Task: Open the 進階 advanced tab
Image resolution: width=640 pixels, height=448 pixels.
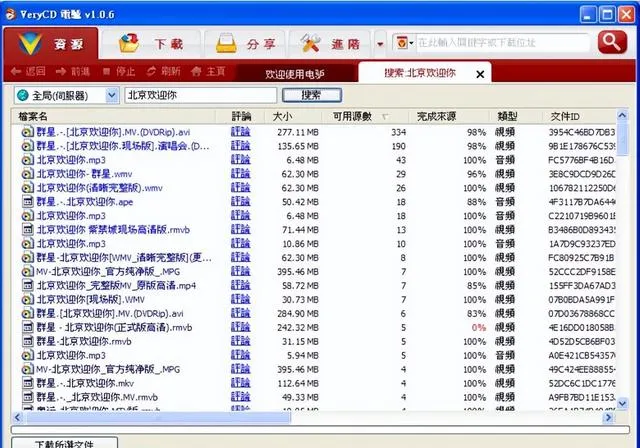Action: (330, 44)
